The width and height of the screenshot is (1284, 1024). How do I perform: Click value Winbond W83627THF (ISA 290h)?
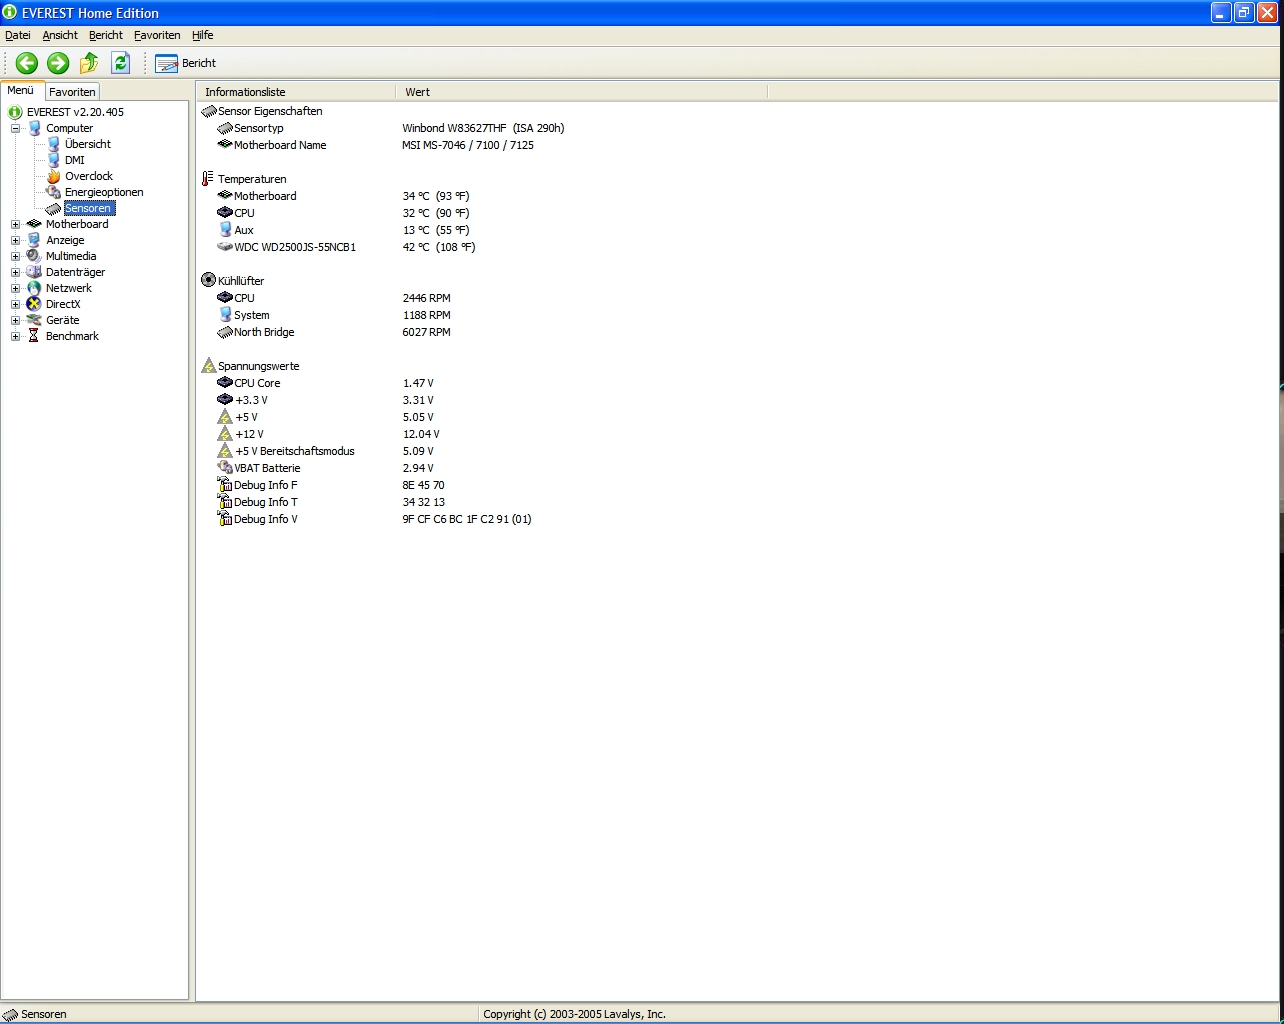483,128
